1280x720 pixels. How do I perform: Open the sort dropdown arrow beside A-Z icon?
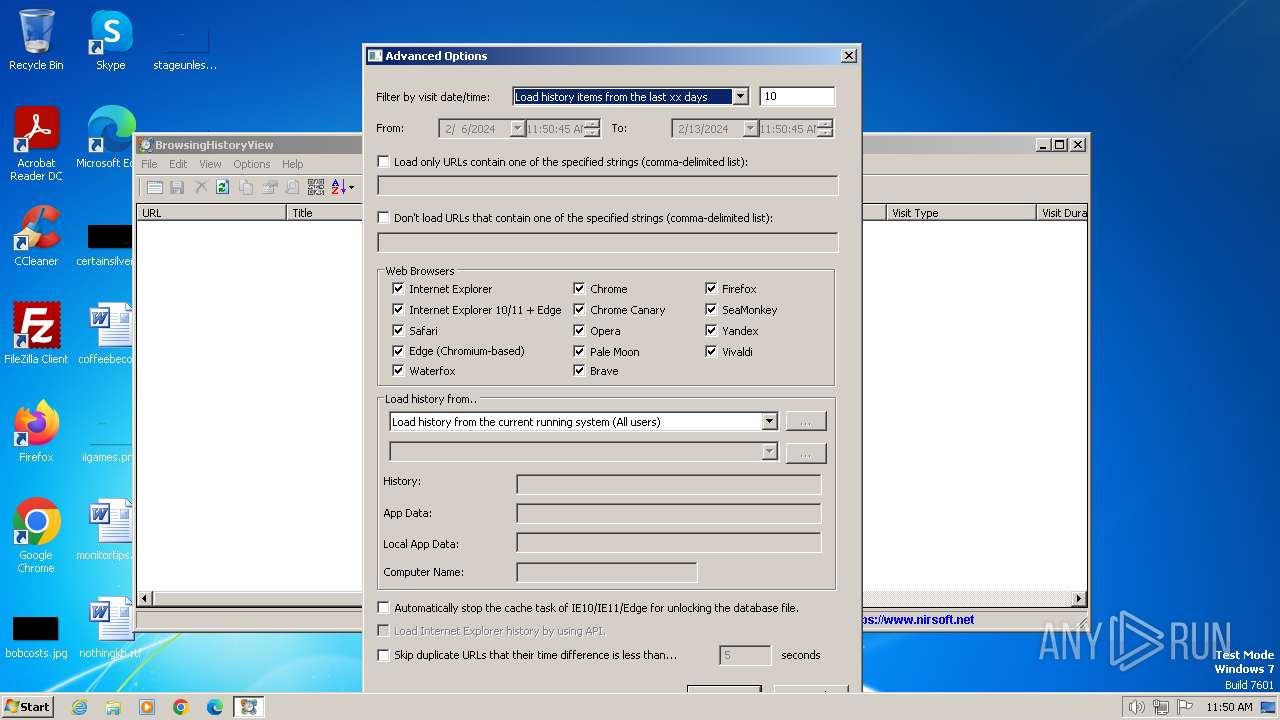click(351, 187)
